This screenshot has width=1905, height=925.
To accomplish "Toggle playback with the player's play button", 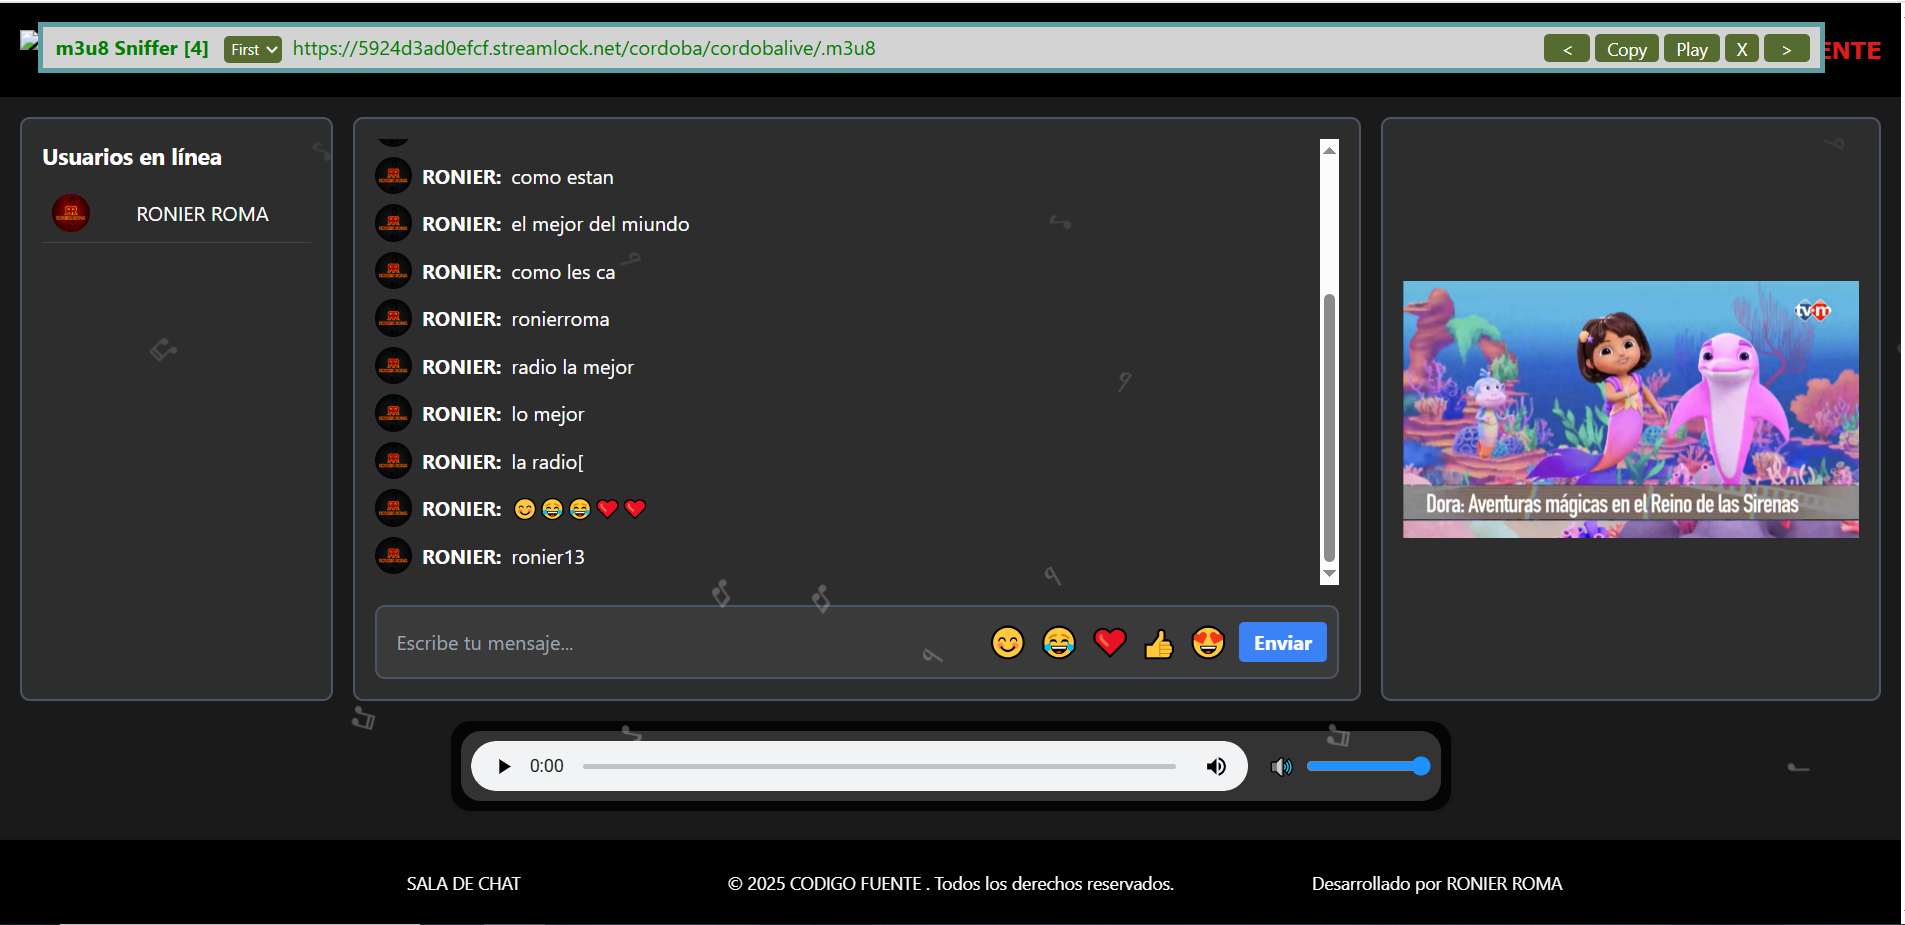I will coord(504,766).
